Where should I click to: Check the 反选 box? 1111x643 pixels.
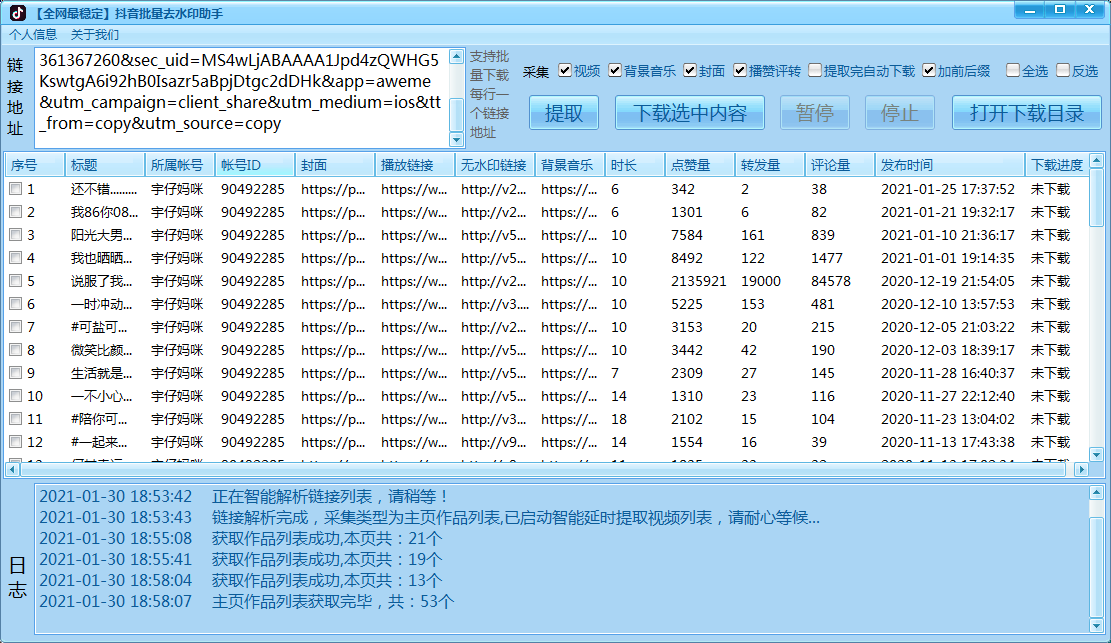(x=1063, y=70)
